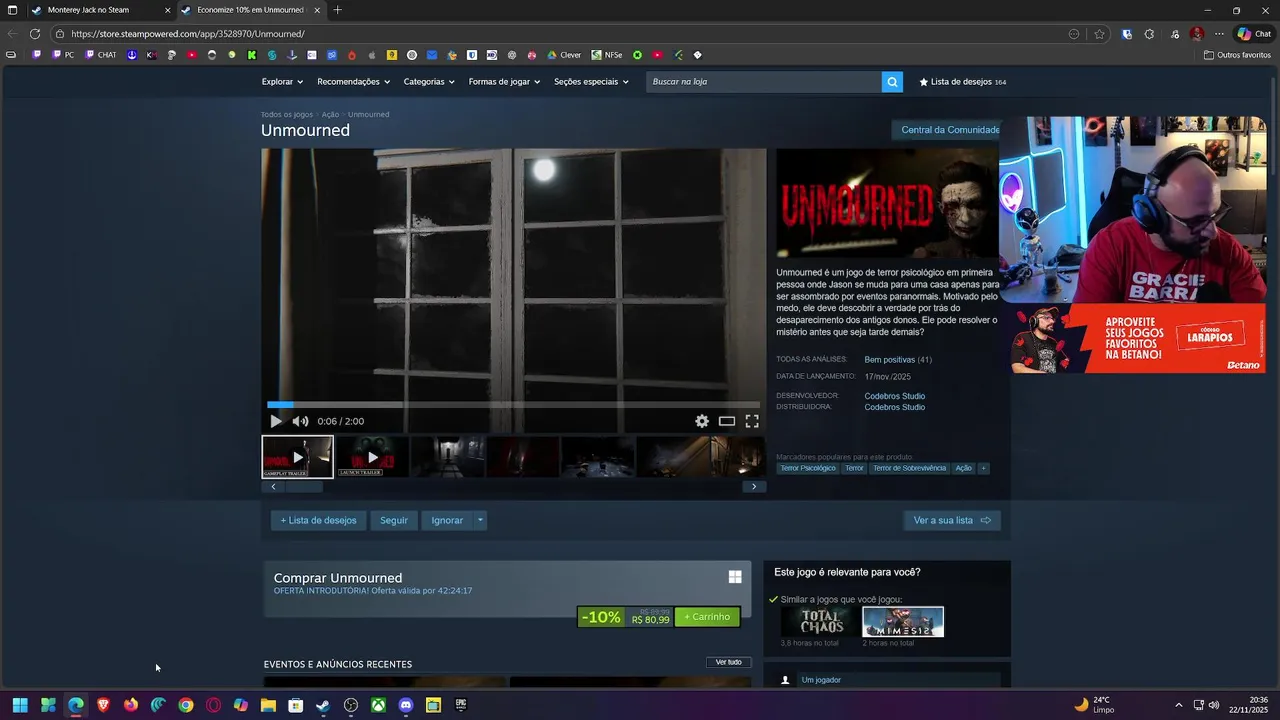Open the Seções especiais menu
Screen dimensions: 1280x720
click(x=591, y=82)
